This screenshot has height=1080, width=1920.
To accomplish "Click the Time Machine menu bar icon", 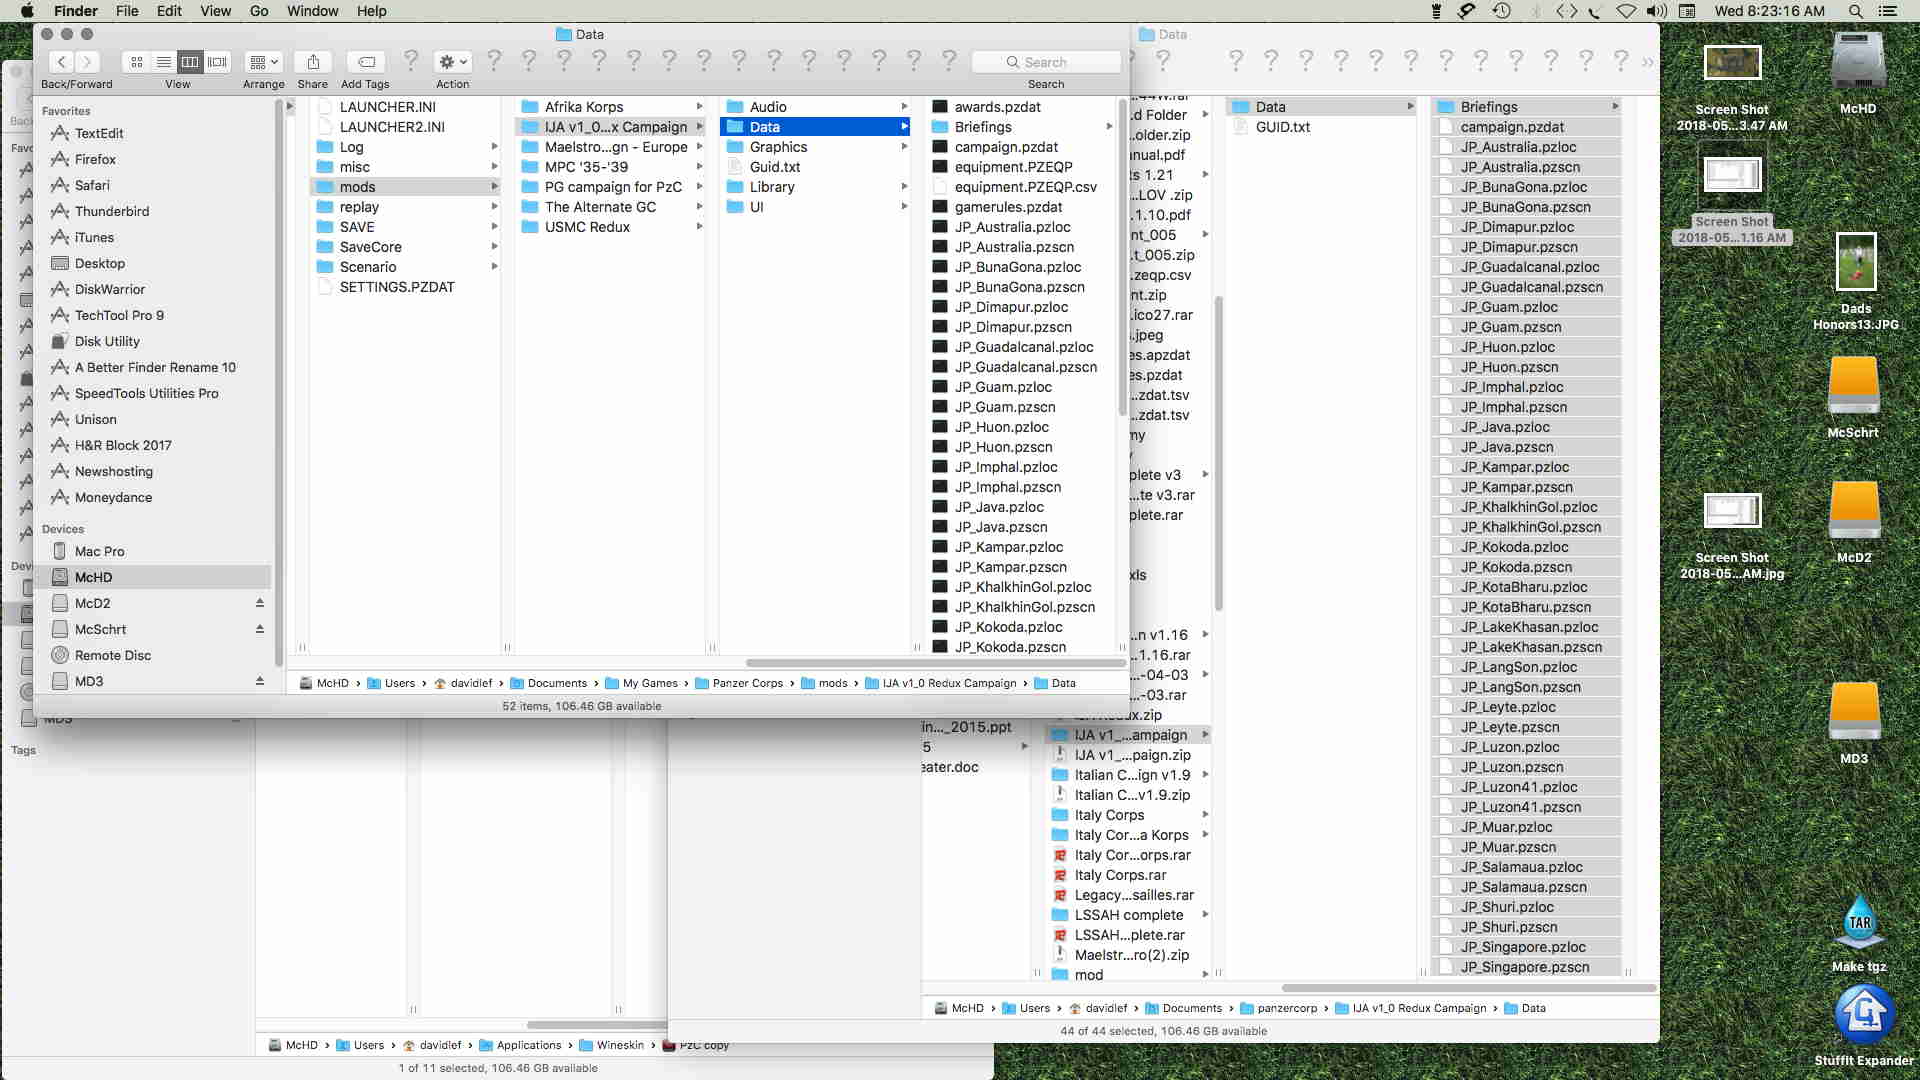I will [1501, 11].
